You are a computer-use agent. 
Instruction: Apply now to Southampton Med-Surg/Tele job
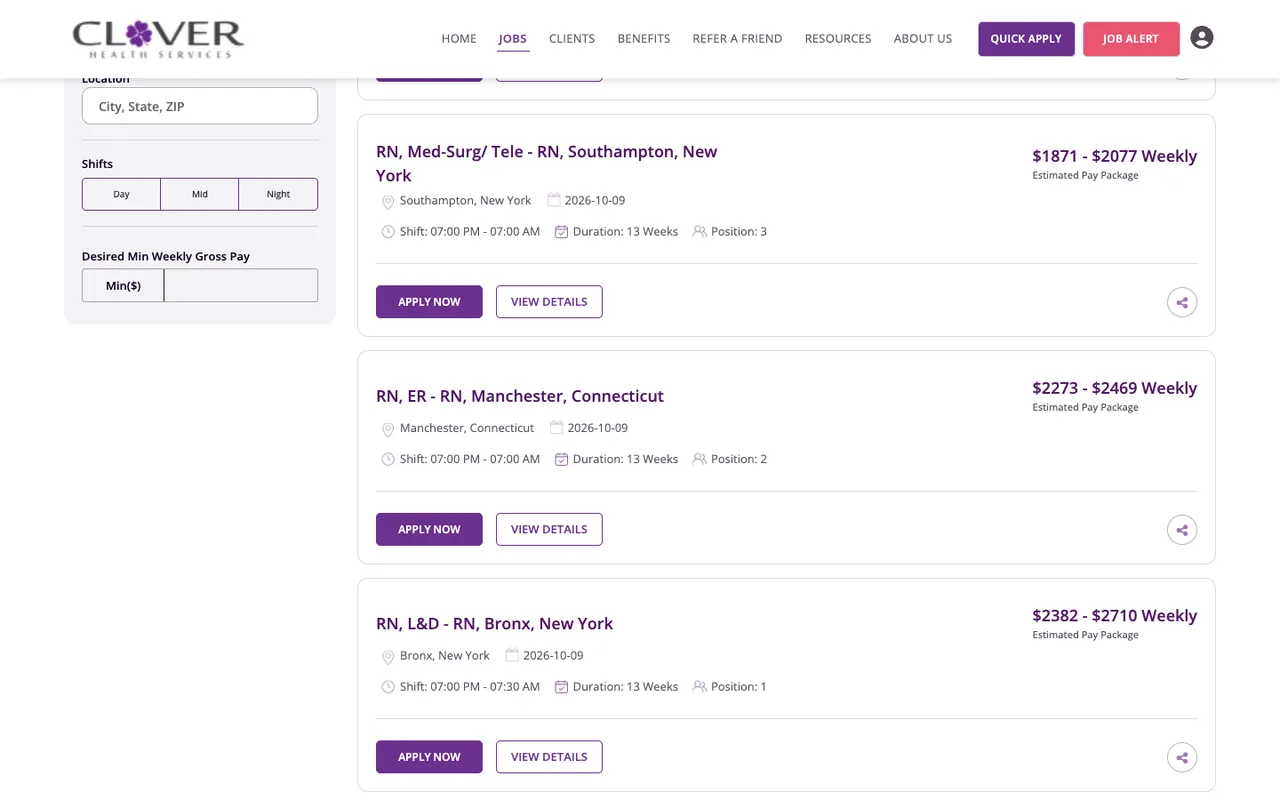(429, 302)
